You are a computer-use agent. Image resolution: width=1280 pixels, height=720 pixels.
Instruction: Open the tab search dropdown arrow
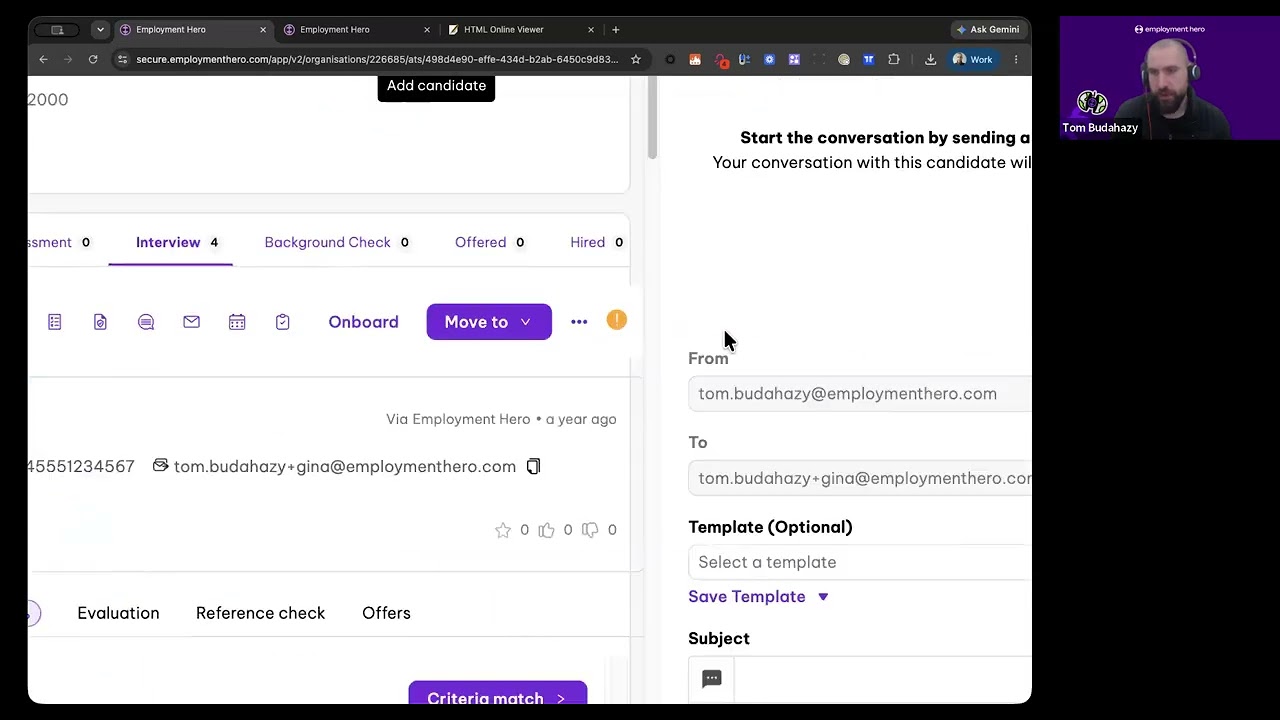coord(100,30)
